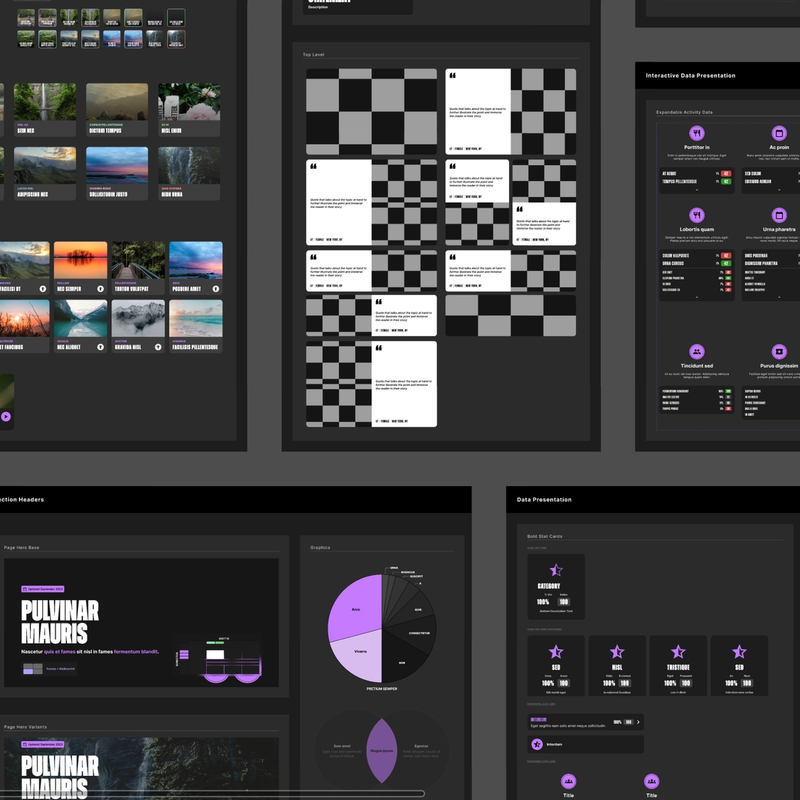Open the Tortor Volutpat bridge image card
800x800 pixels.
click(x=138, y=268)
